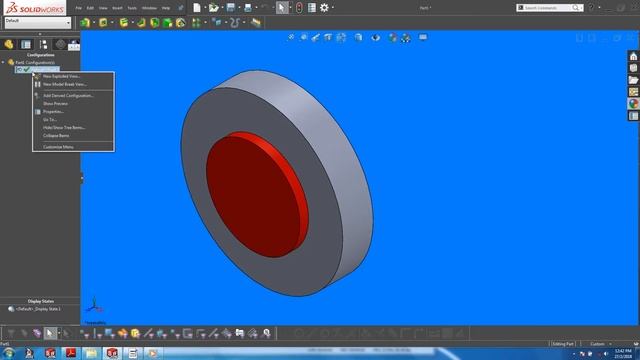This screenshot has width=640, height=360.
Task: Open the media player taskbar icon
Action: point(153,353)
